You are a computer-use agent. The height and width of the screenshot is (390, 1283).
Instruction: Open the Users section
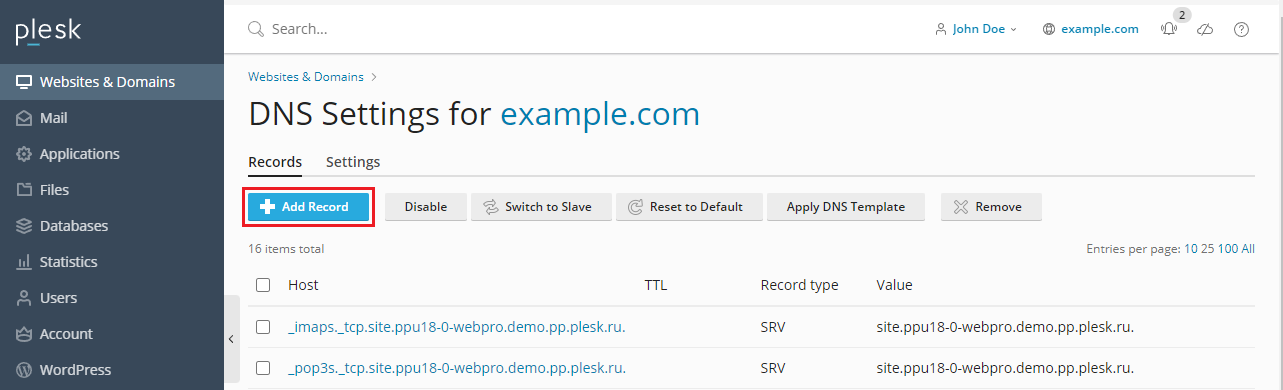(x=112, y=298)
